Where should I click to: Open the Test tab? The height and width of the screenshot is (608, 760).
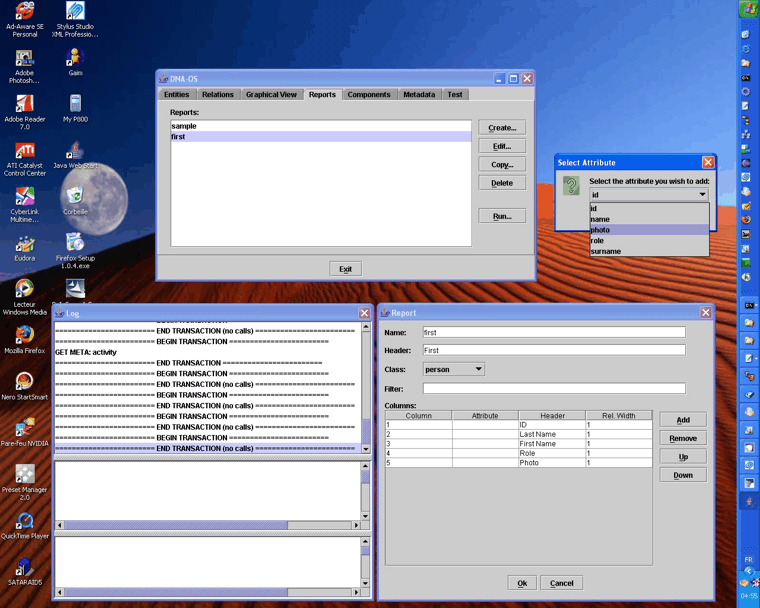455,95
